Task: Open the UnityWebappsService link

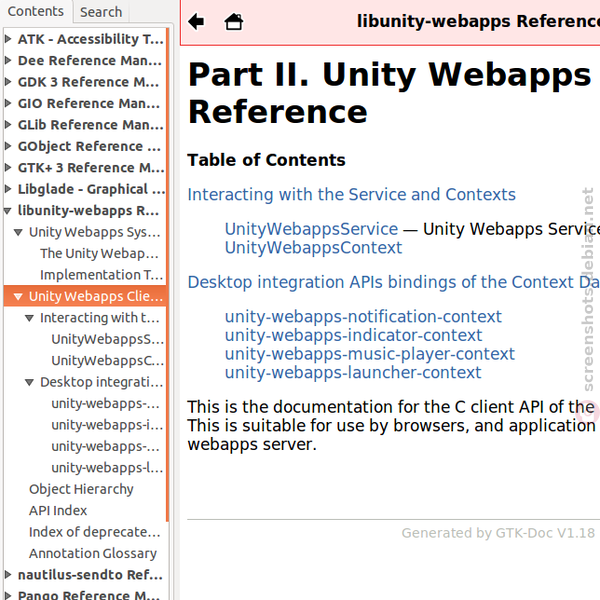Action: tap(311, 229)
